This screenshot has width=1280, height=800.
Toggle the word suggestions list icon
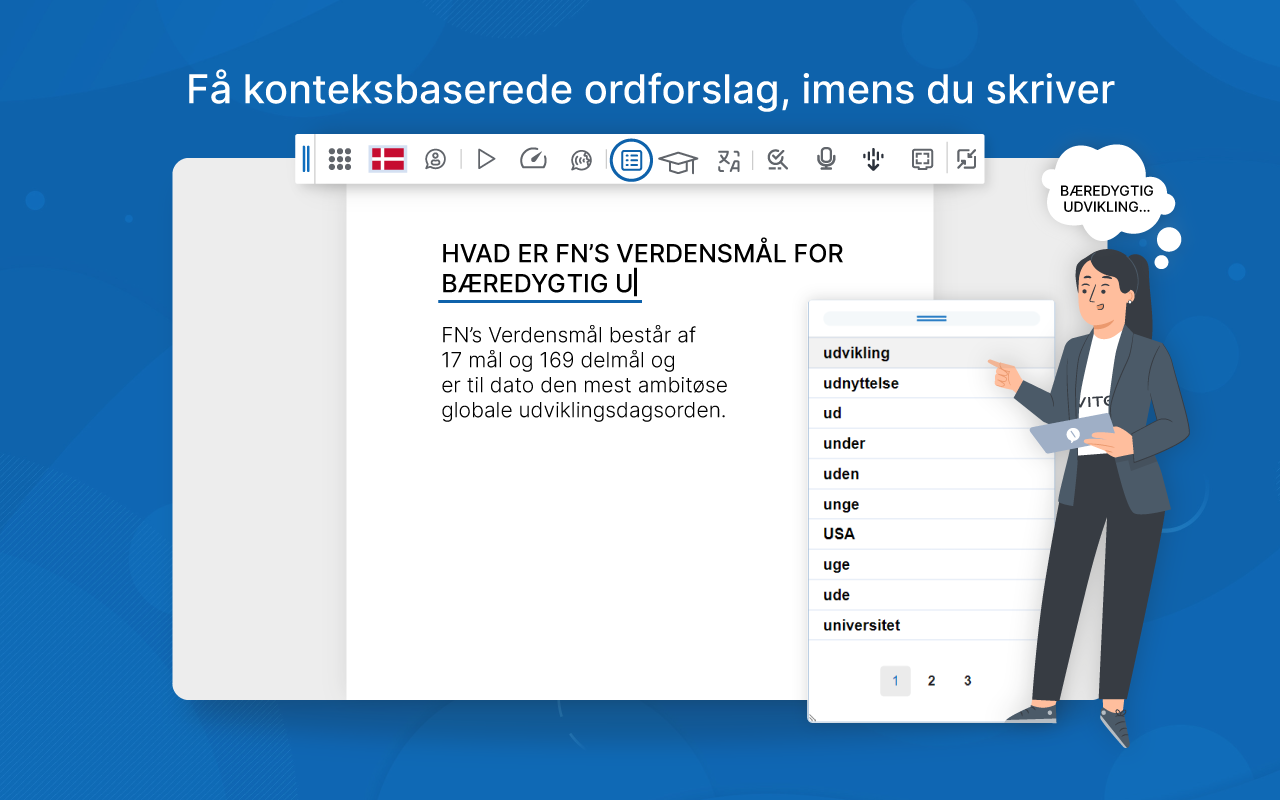click(631, 160)
